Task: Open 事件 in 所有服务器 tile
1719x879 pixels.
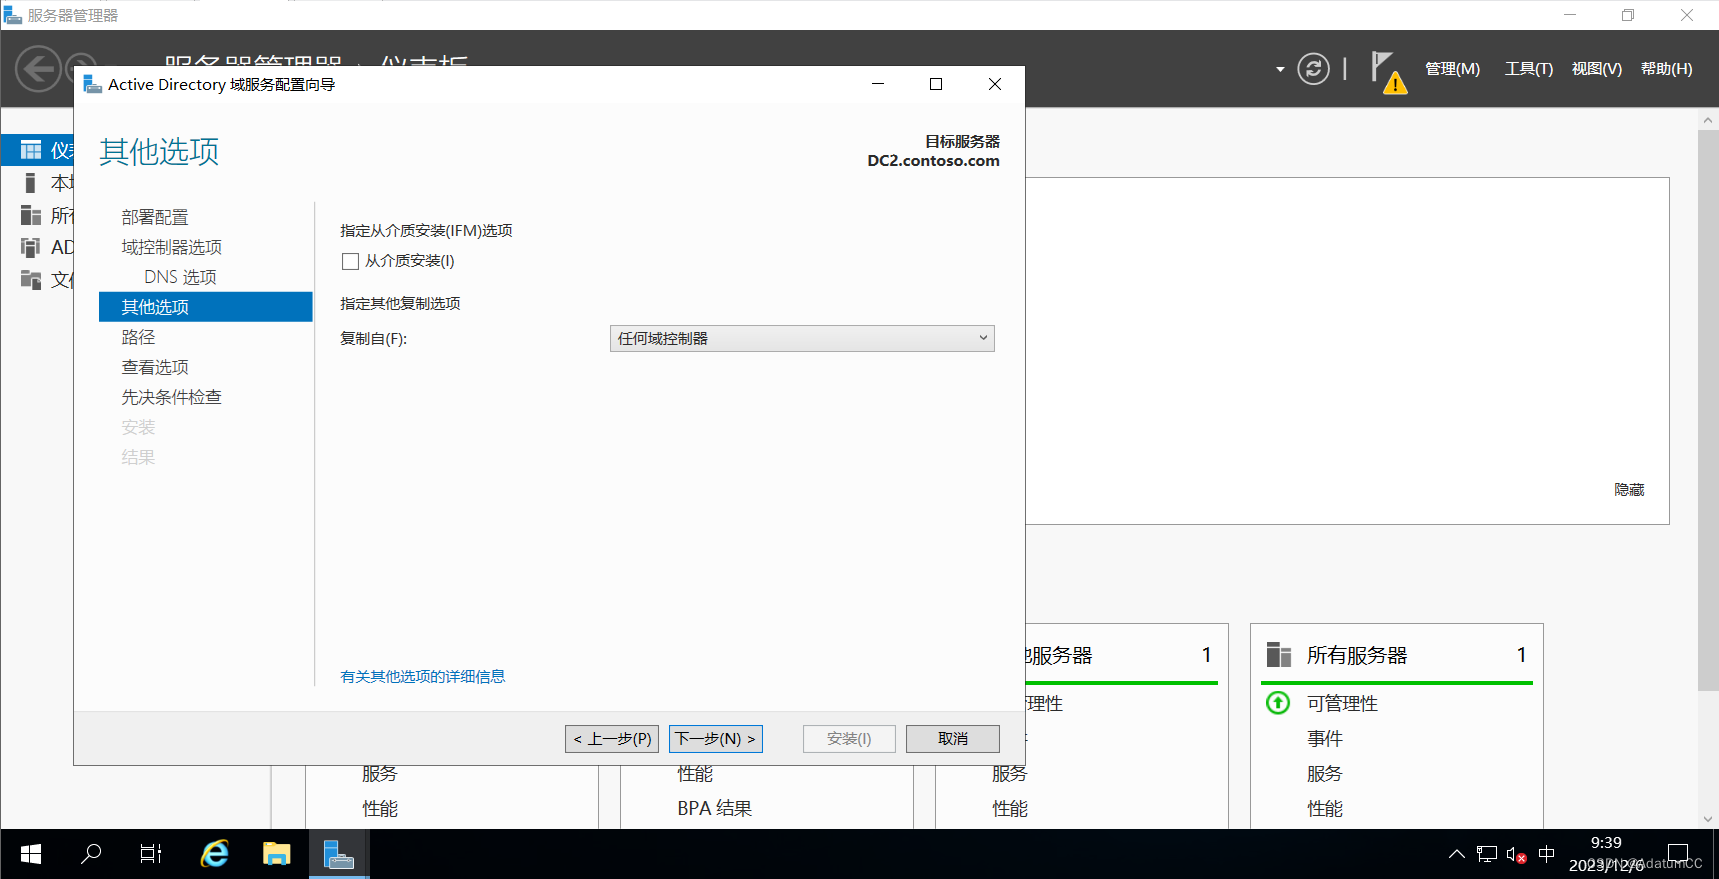Action: [x=1325, y=739]
